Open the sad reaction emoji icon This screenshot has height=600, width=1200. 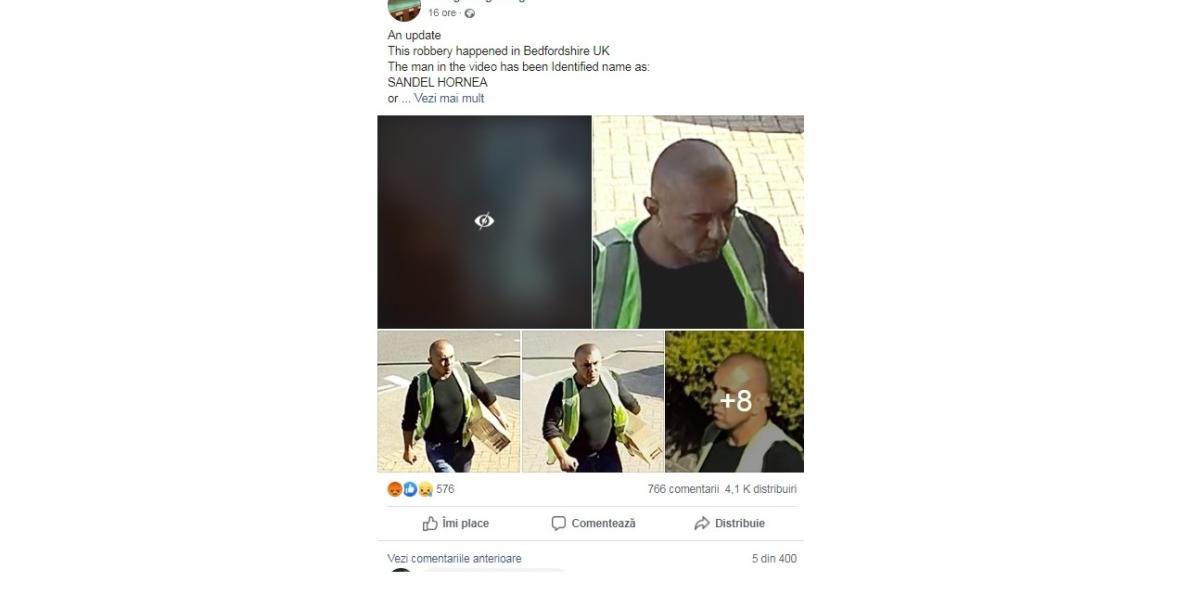[425, 489]
